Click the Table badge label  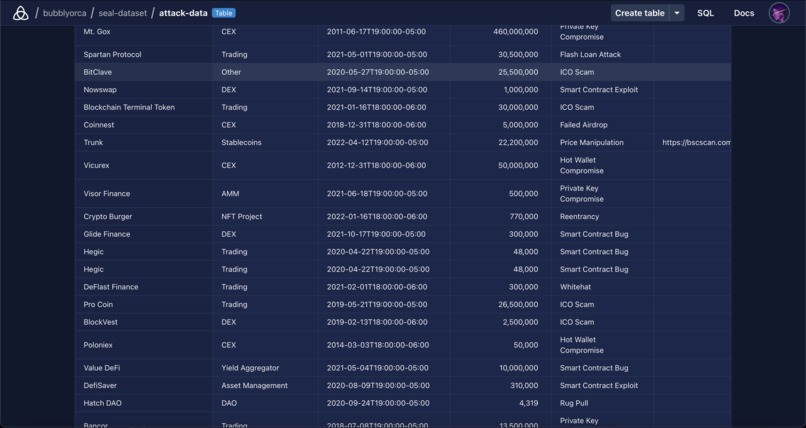point(224,13)
